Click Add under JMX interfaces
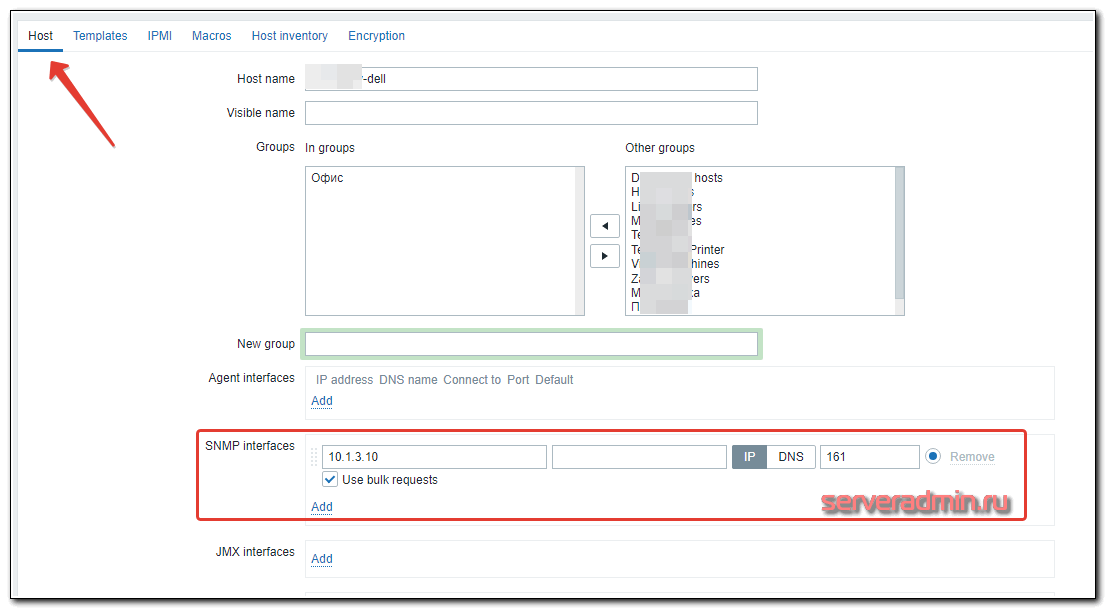The width and height of the screenshot is (1107, 610). coord(322,559)
